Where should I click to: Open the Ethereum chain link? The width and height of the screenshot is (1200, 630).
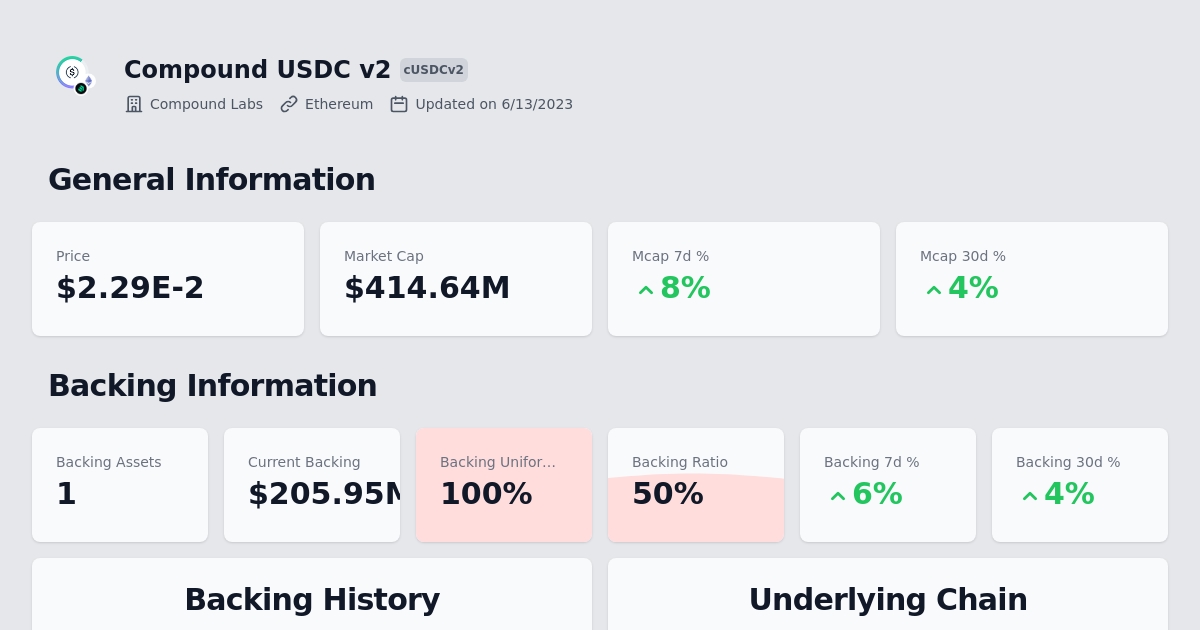339,104
